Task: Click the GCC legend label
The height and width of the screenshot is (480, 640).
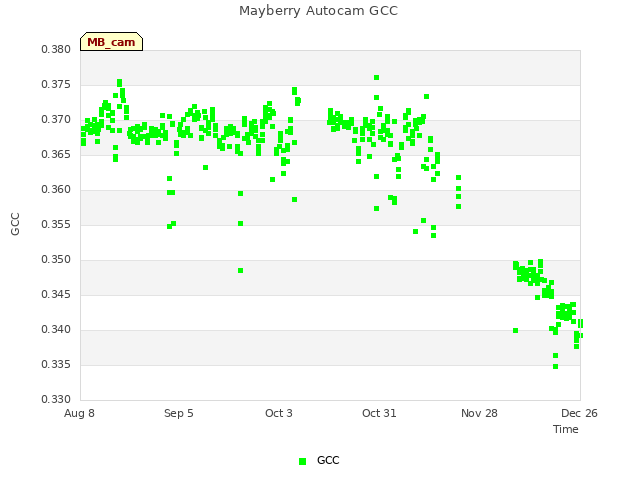Action: click(328, 460)
